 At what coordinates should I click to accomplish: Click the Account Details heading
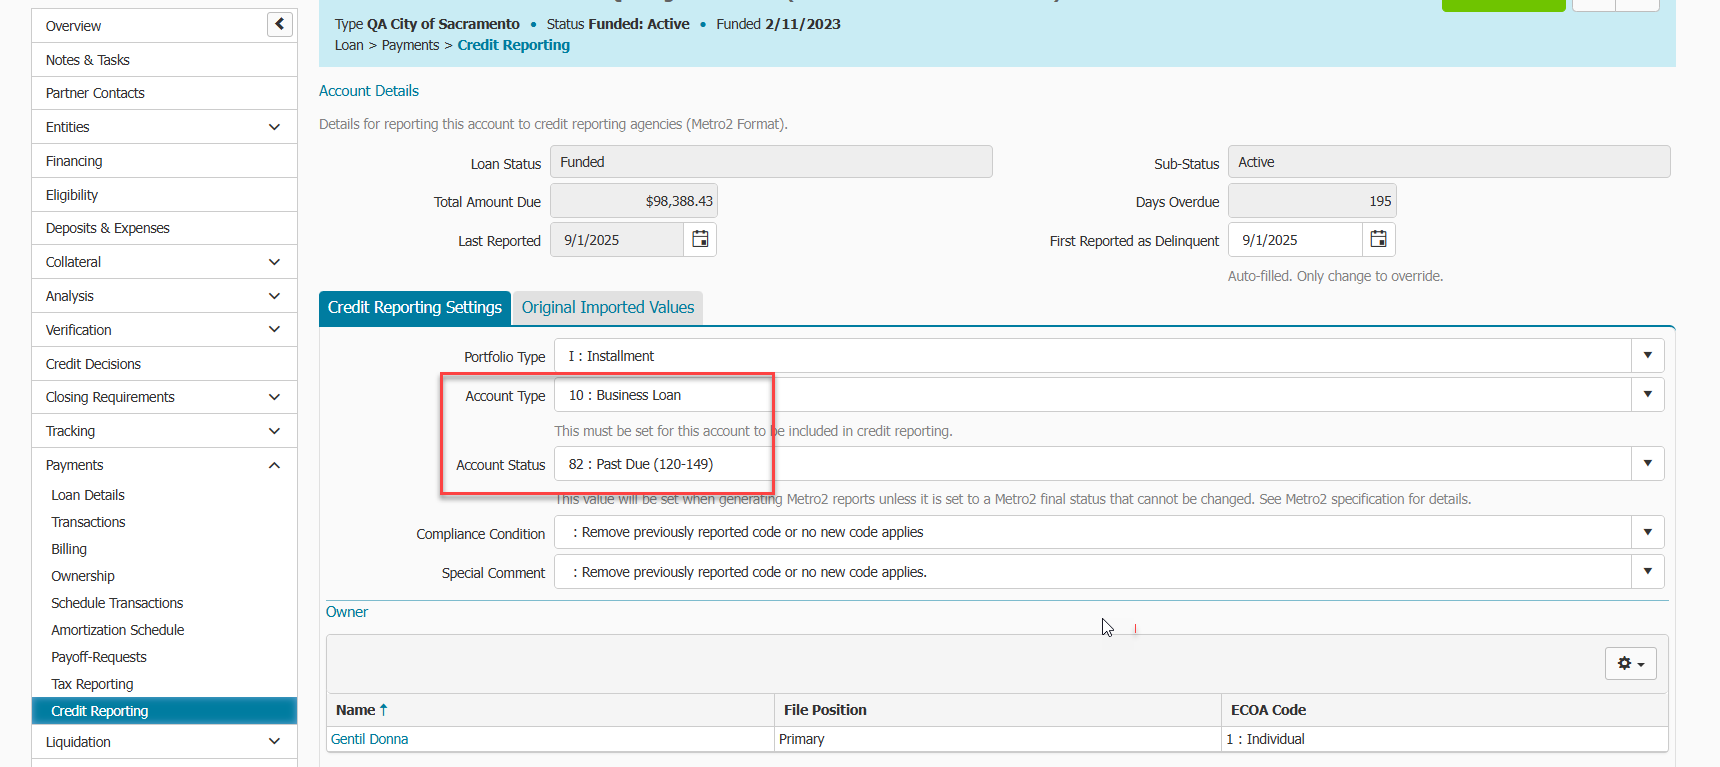tap(369, 91)
